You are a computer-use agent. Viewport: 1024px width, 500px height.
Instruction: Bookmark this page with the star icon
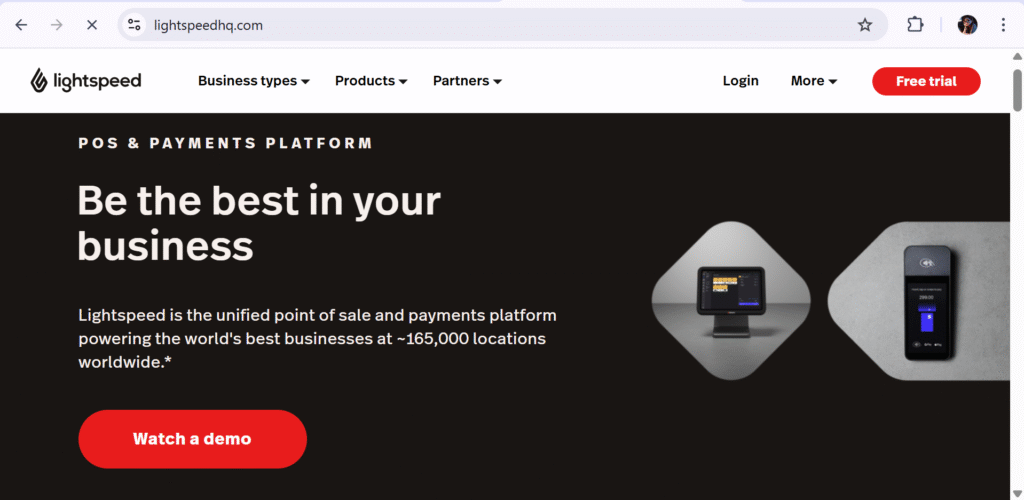coord(865,25)
